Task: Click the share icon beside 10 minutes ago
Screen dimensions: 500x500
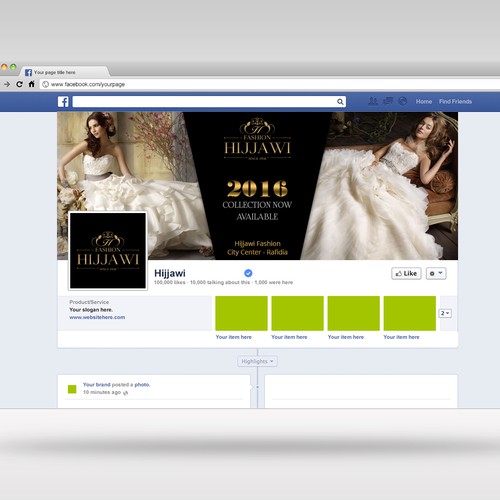Action: tap(125, 393)
